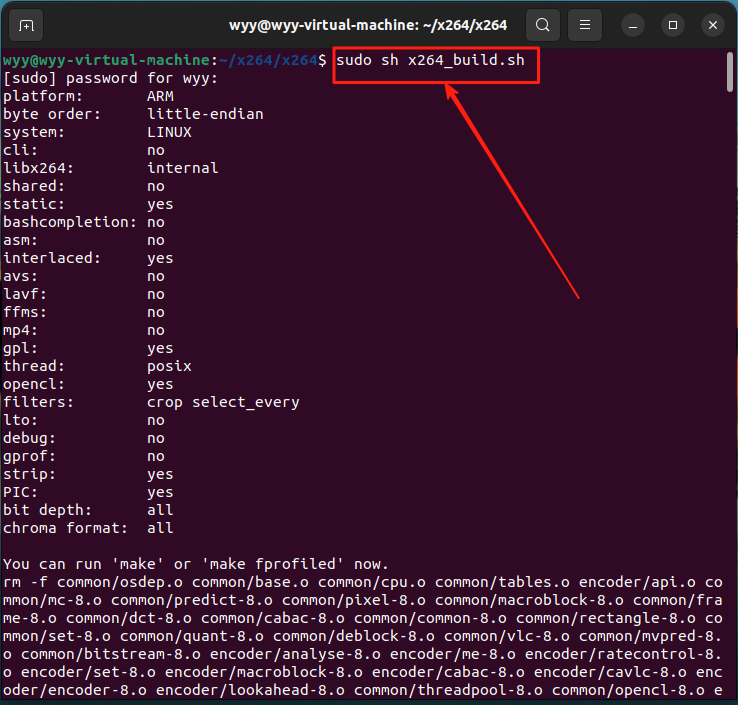Click the 'ARM' platform value
This screenshot has width=738, height=705.
160,96
